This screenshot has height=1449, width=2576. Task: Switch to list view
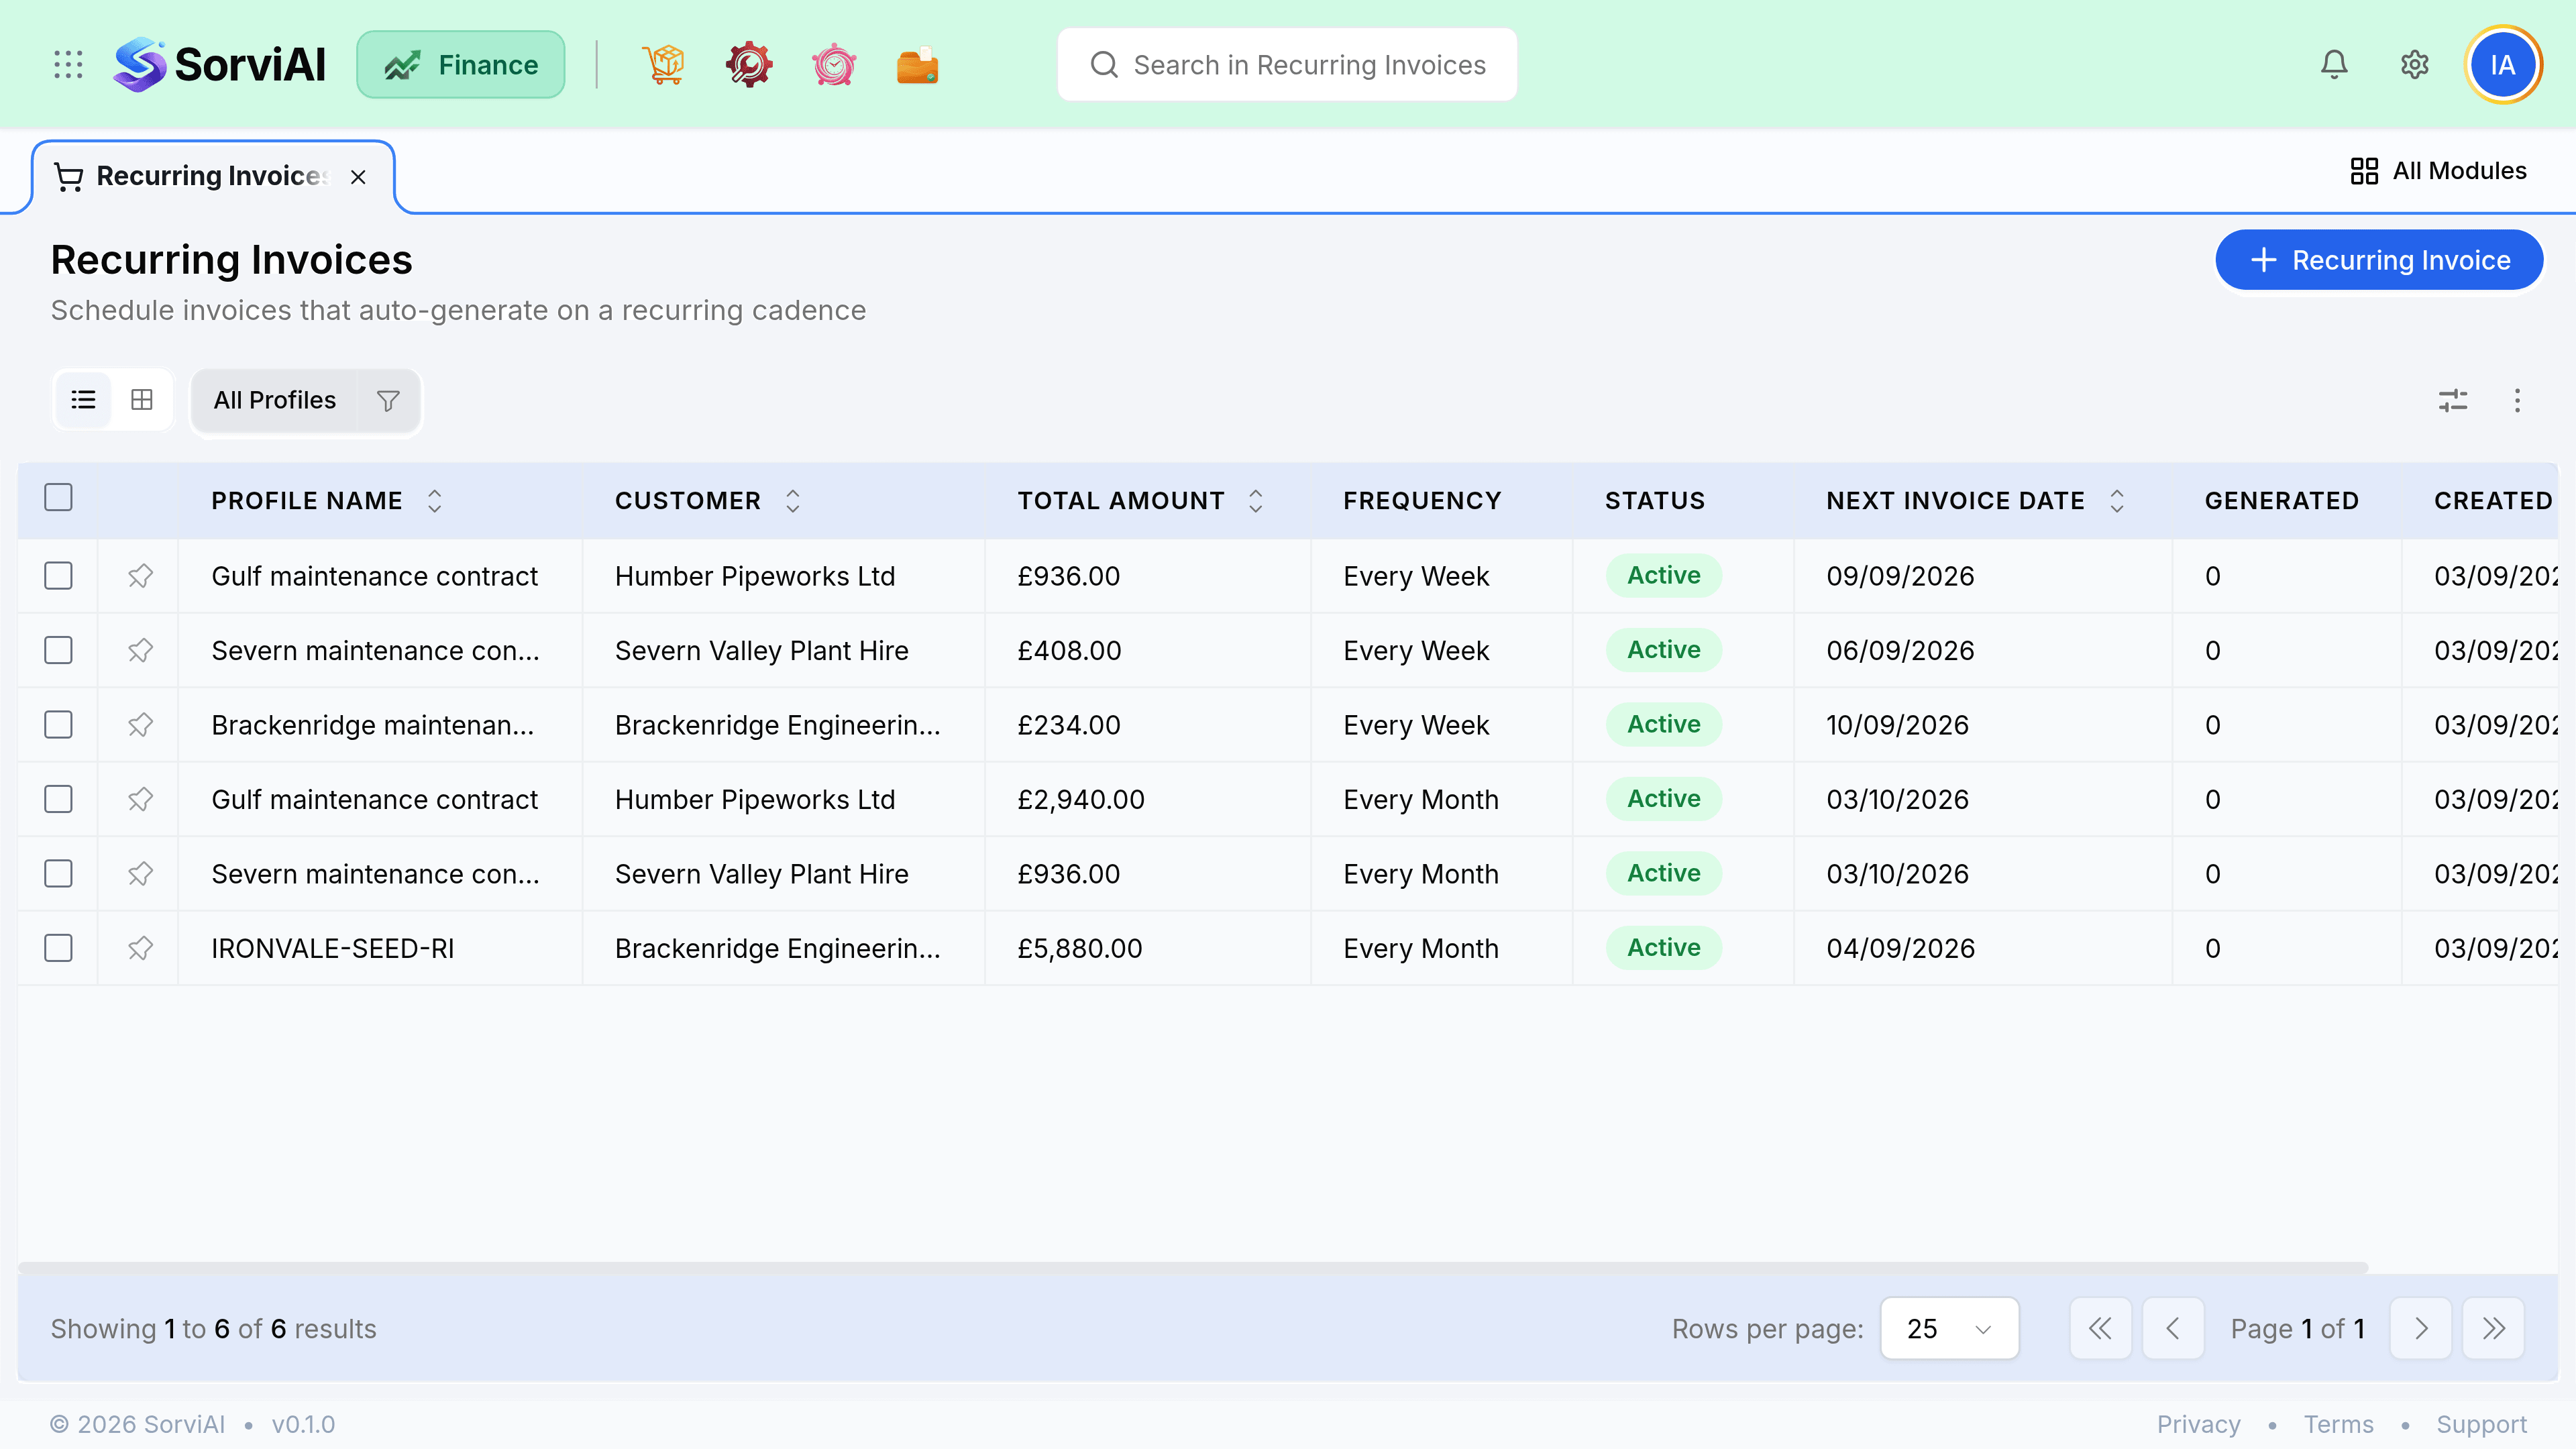83,400
